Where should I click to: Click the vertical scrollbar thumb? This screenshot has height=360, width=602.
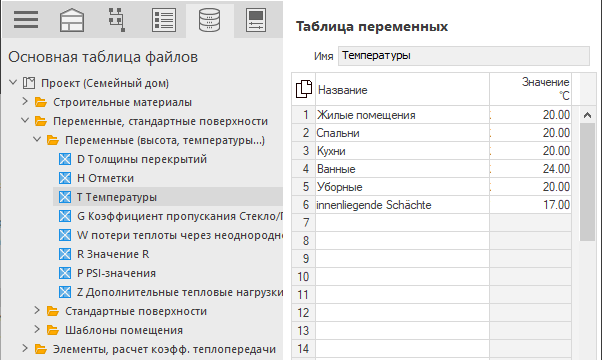[587, 182]
